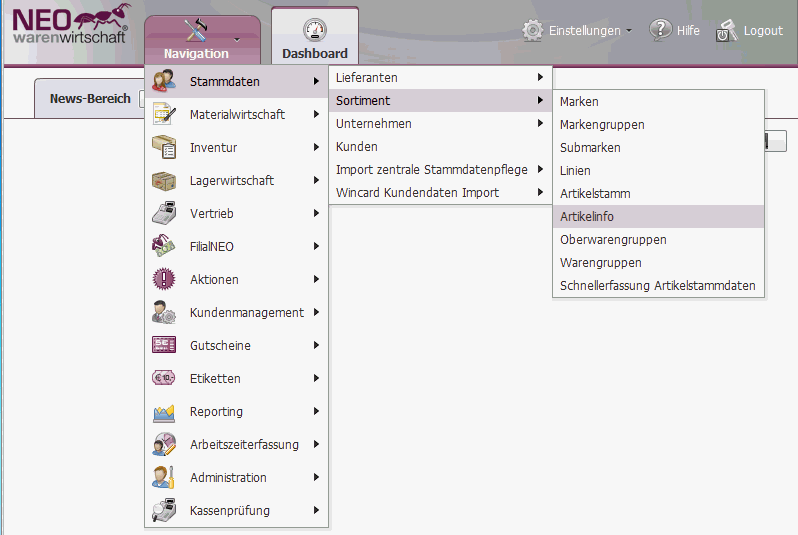The height and width of the screenshot is (535, 798).
Task: Open the Einstellungen dropdown arrow
Action: 629,31
